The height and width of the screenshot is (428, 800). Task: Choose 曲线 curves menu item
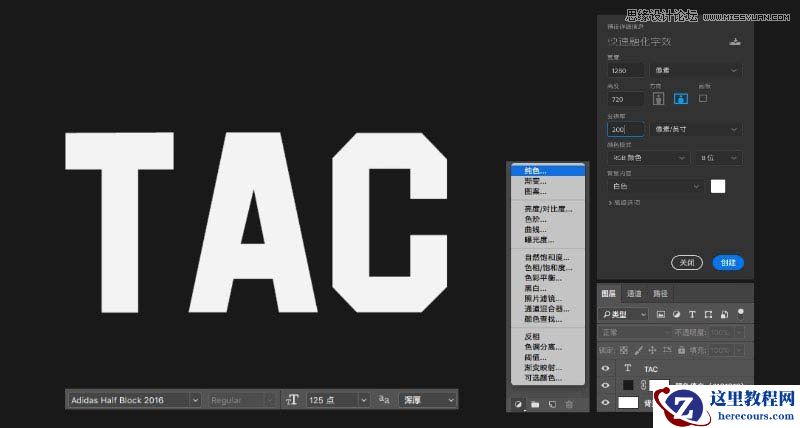pyautogui.click(x=548, y=229)
